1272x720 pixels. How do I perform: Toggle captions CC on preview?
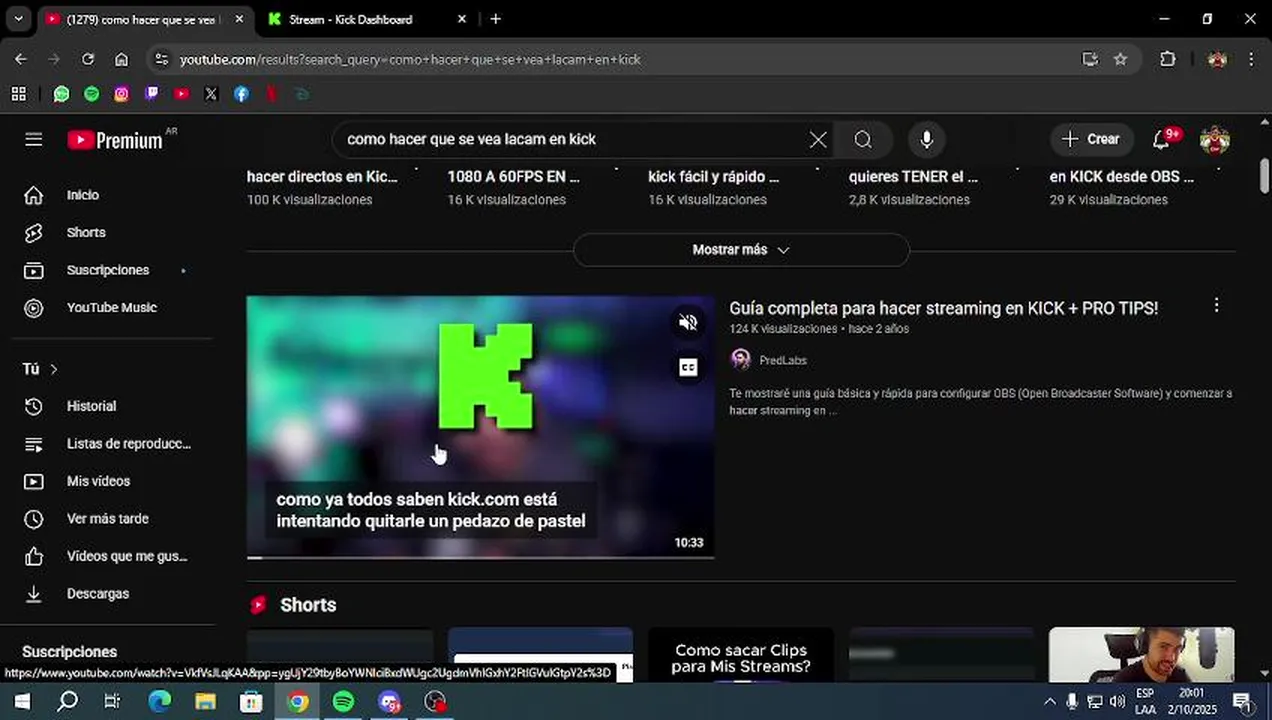pyautogui.click(x=688, y=367)
